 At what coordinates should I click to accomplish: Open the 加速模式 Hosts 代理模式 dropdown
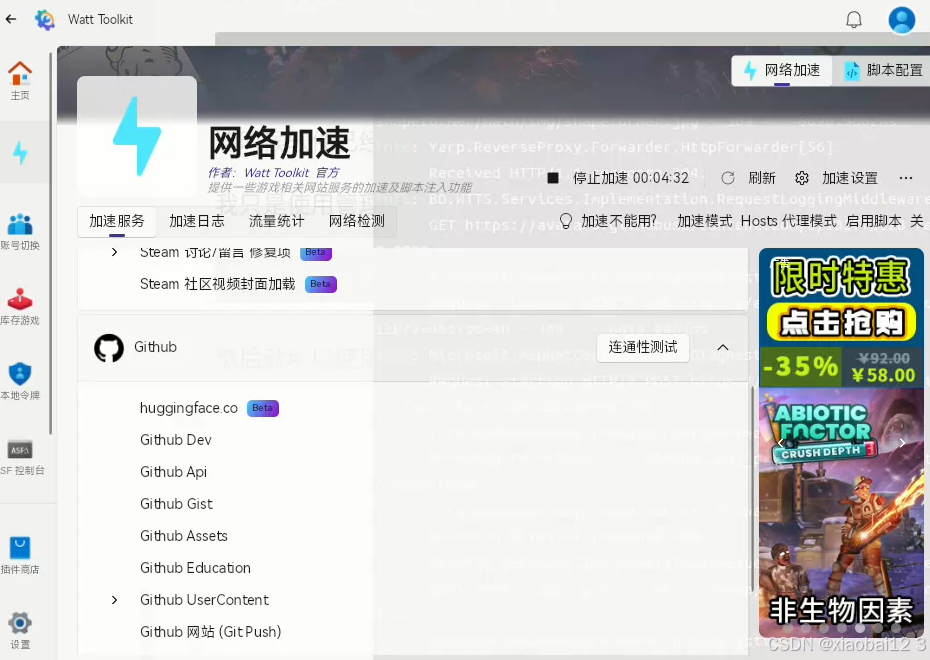[757, 221]
